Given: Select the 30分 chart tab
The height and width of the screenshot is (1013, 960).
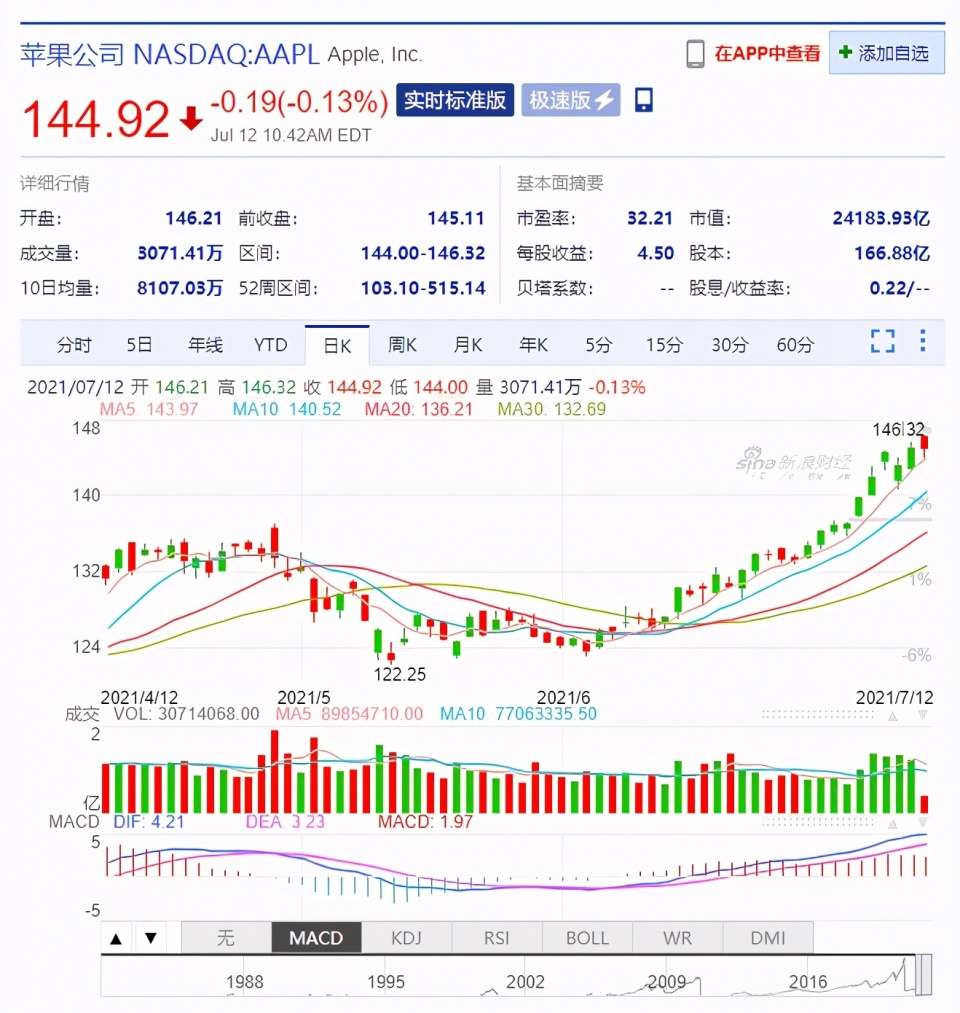Looking at the screenshot, I should pyautogui.click(x=730, y=345).
